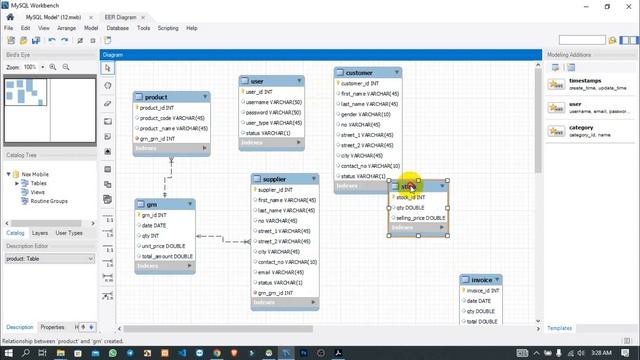
Task: Select the eraser tool
Action: pos(108,103)
